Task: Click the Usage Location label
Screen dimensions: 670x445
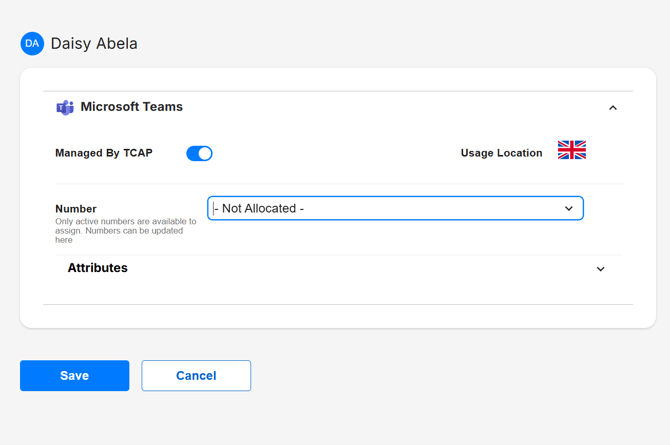Action: tap(501, 153)
